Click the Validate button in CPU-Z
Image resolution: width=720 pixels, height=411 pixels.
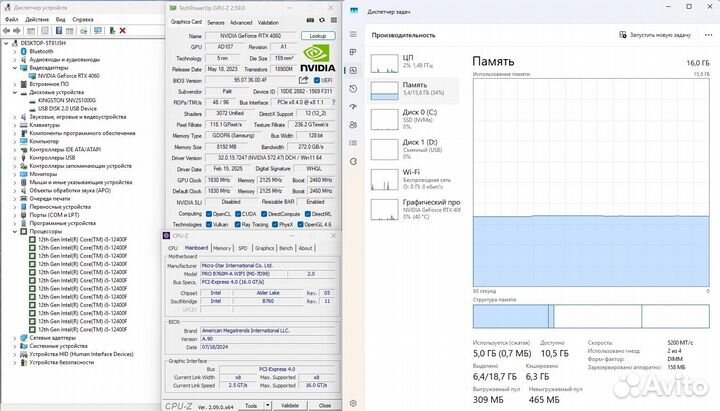pyautogui.click(x=290, y=405)
